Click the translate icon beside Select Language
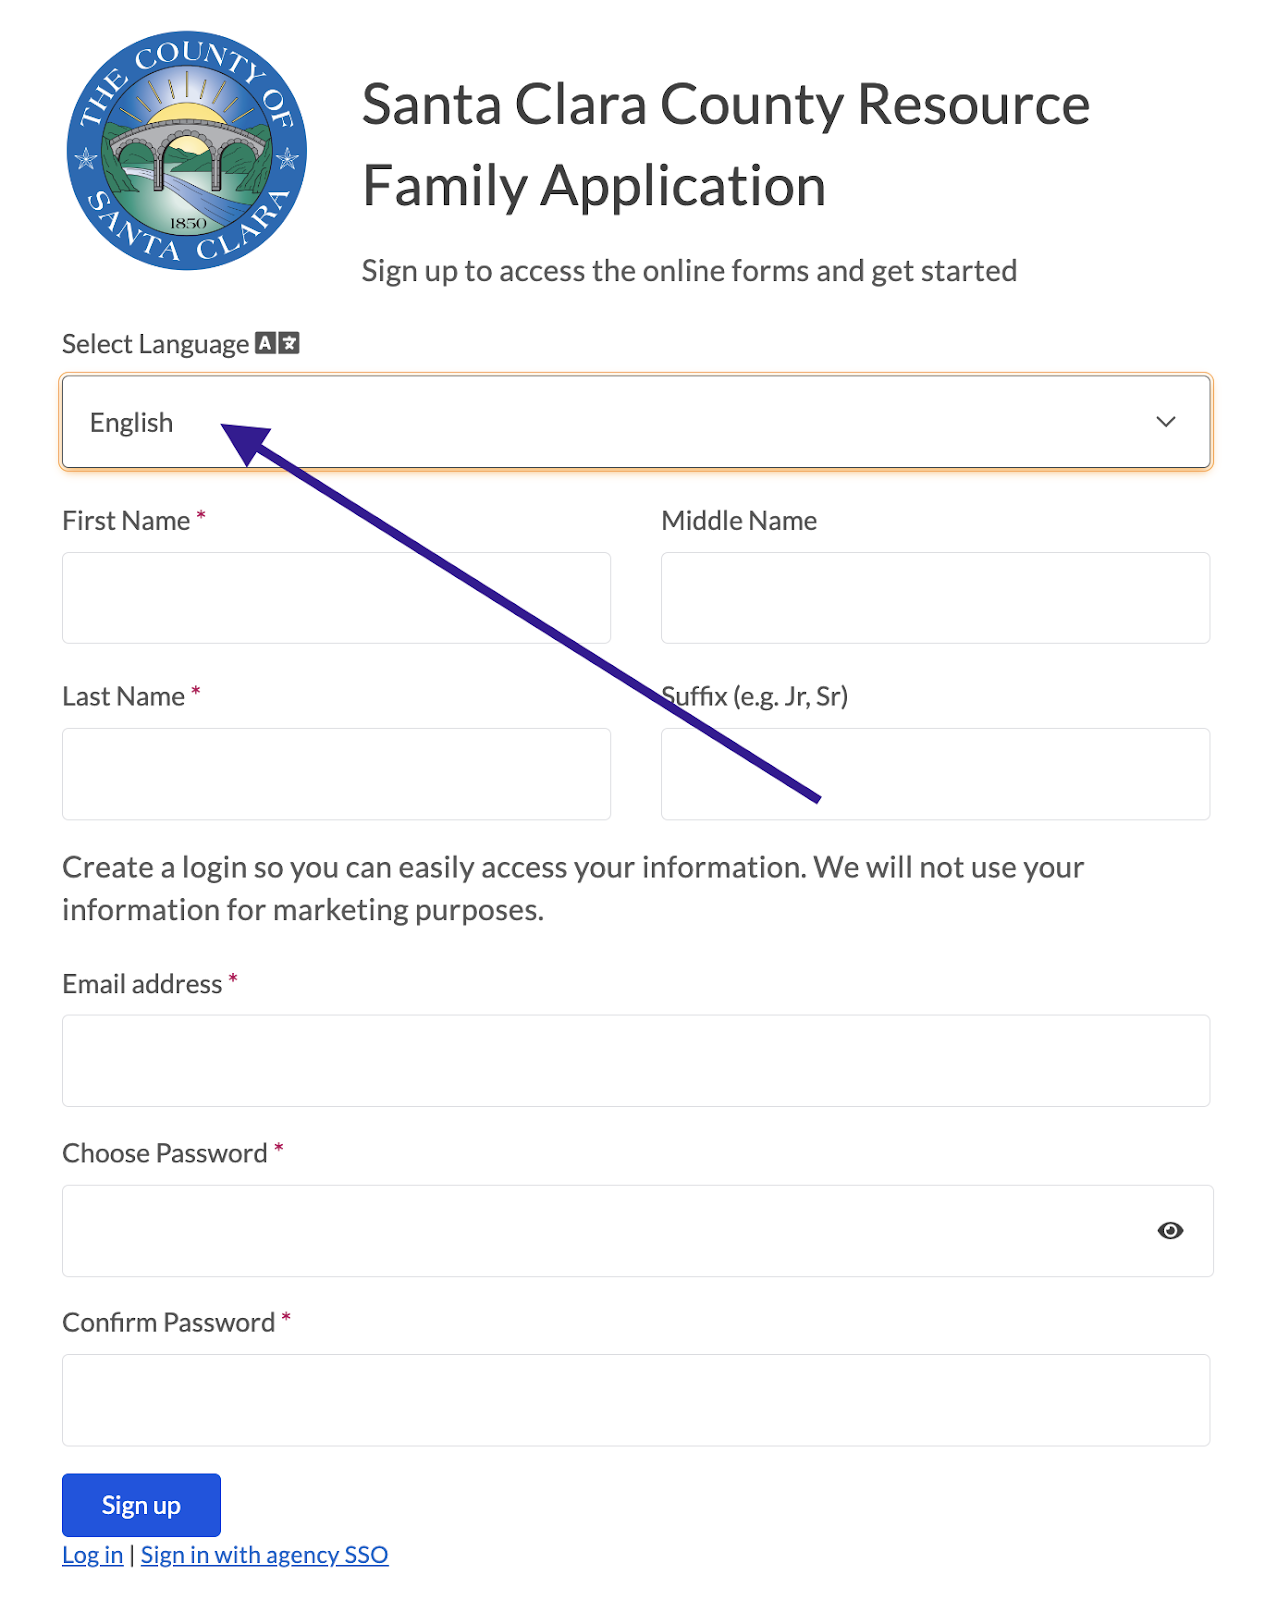Image resolution: width=1265 pixels, height=1600 pixels. 277,343
